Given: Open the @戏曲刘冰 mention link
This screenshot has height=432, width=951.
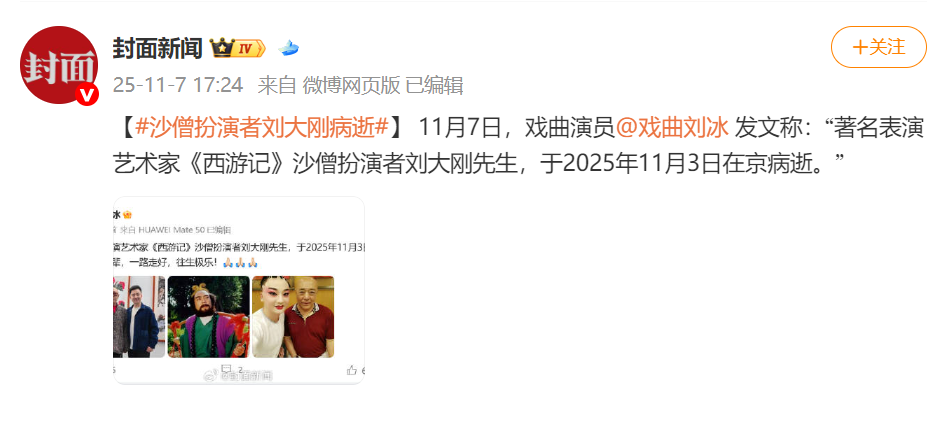Looking at the screenshot, I should point(672,129).
